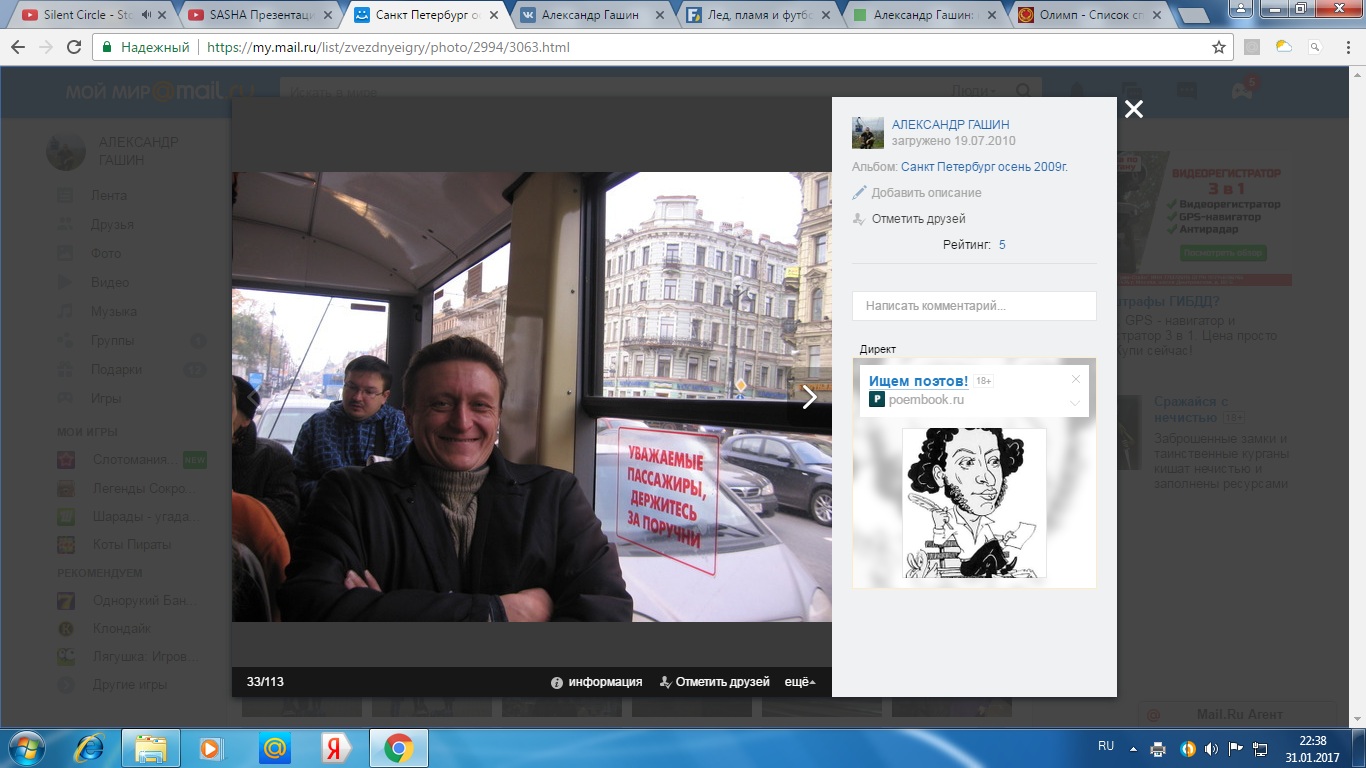1366x768 pixels.
Task: Open Windows Media Player from the taskbar
Action: 212,748
